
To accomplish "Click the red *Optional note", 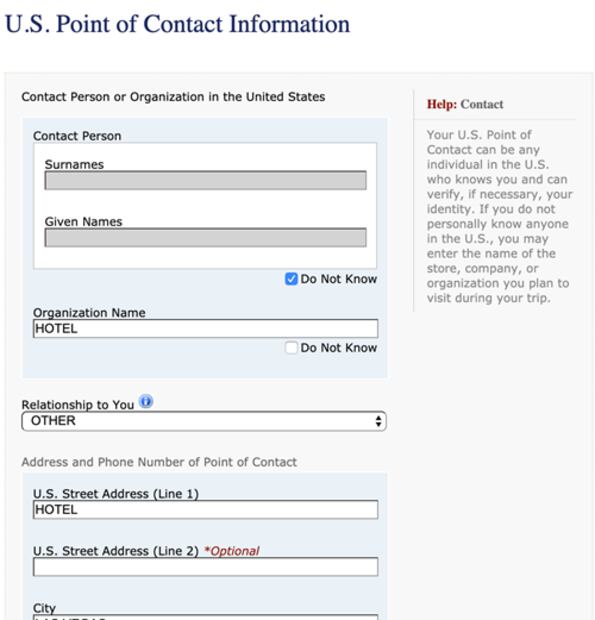I will (x=232, y=551).
